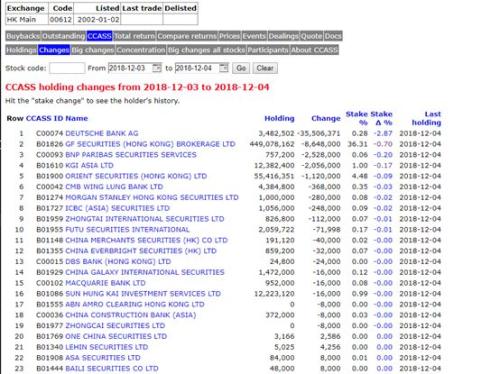Switch to the Total return tab
This screenshot has height=374, width=500.
coord(134,36)
